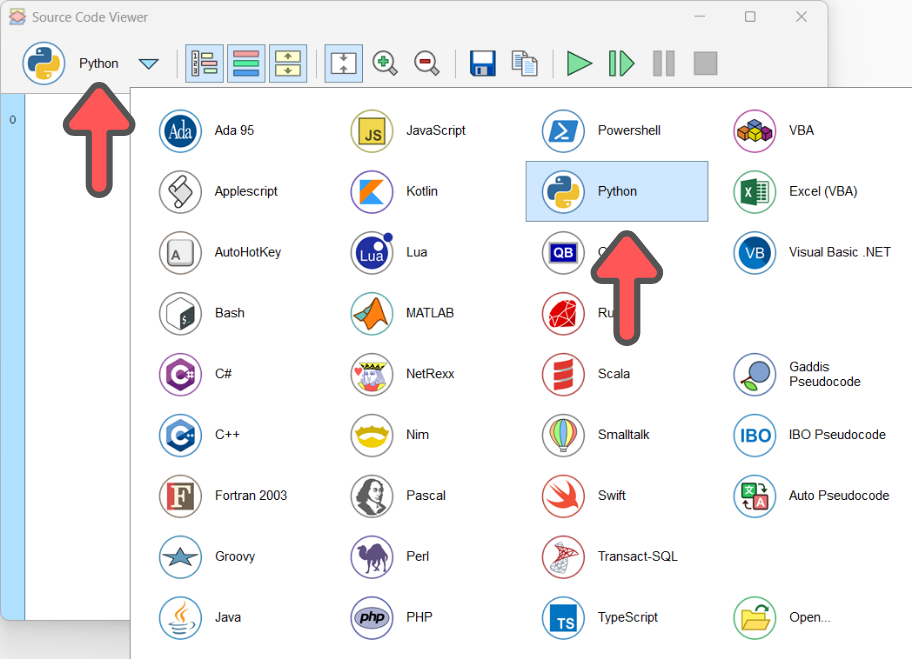This screenshot has height=660, width=912.
Task: Pick the Swift bird icon
Action: pos(563,496)
